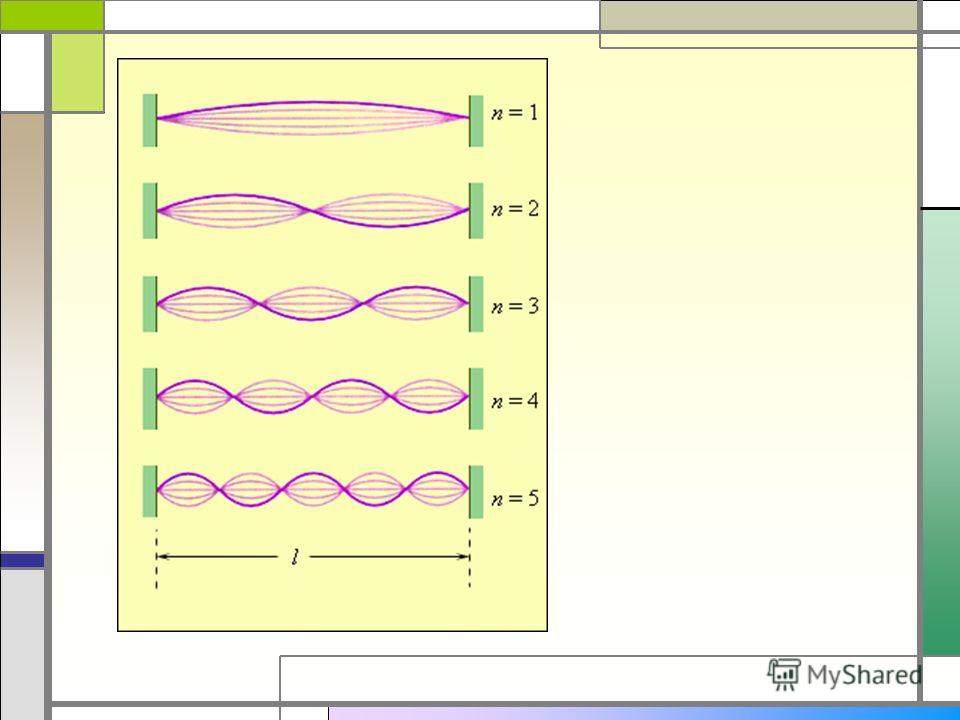Click the two-loop standing wave diagram
960x720 pixels.
click(313, 211)
